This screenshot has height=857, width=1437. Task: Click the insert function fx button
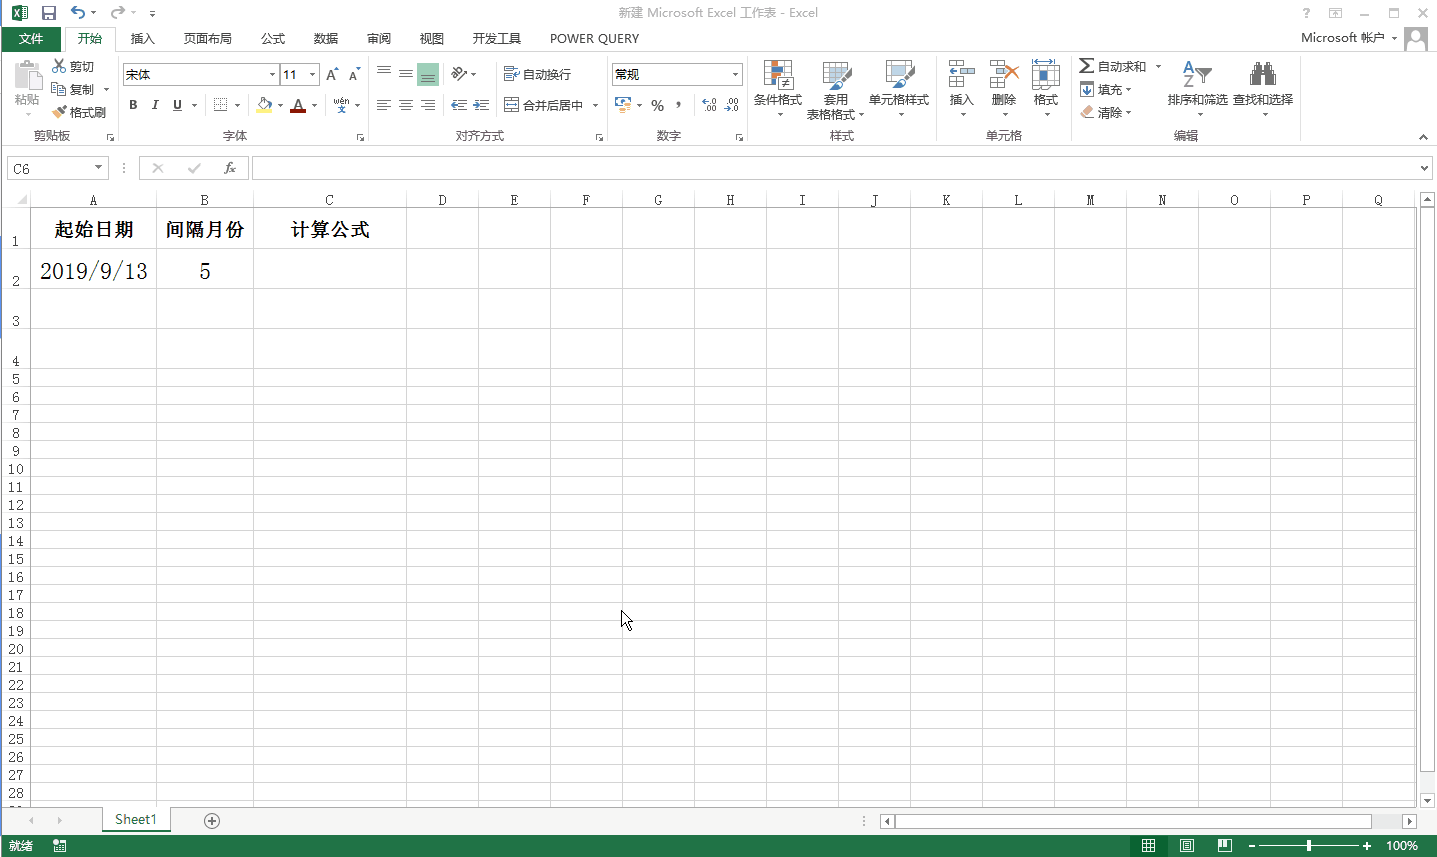(230, 168)
